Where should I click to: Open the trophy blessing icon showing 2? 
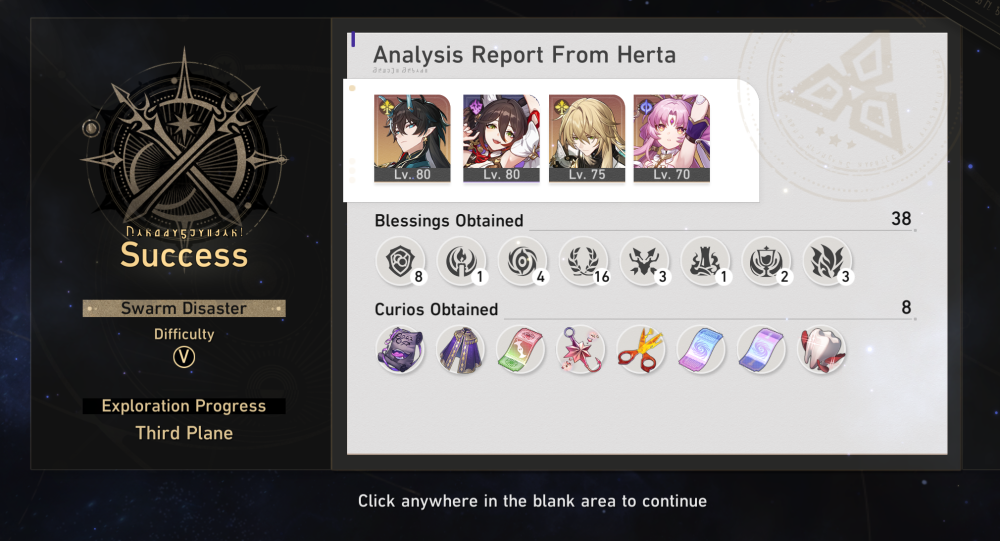pos(767,261)
